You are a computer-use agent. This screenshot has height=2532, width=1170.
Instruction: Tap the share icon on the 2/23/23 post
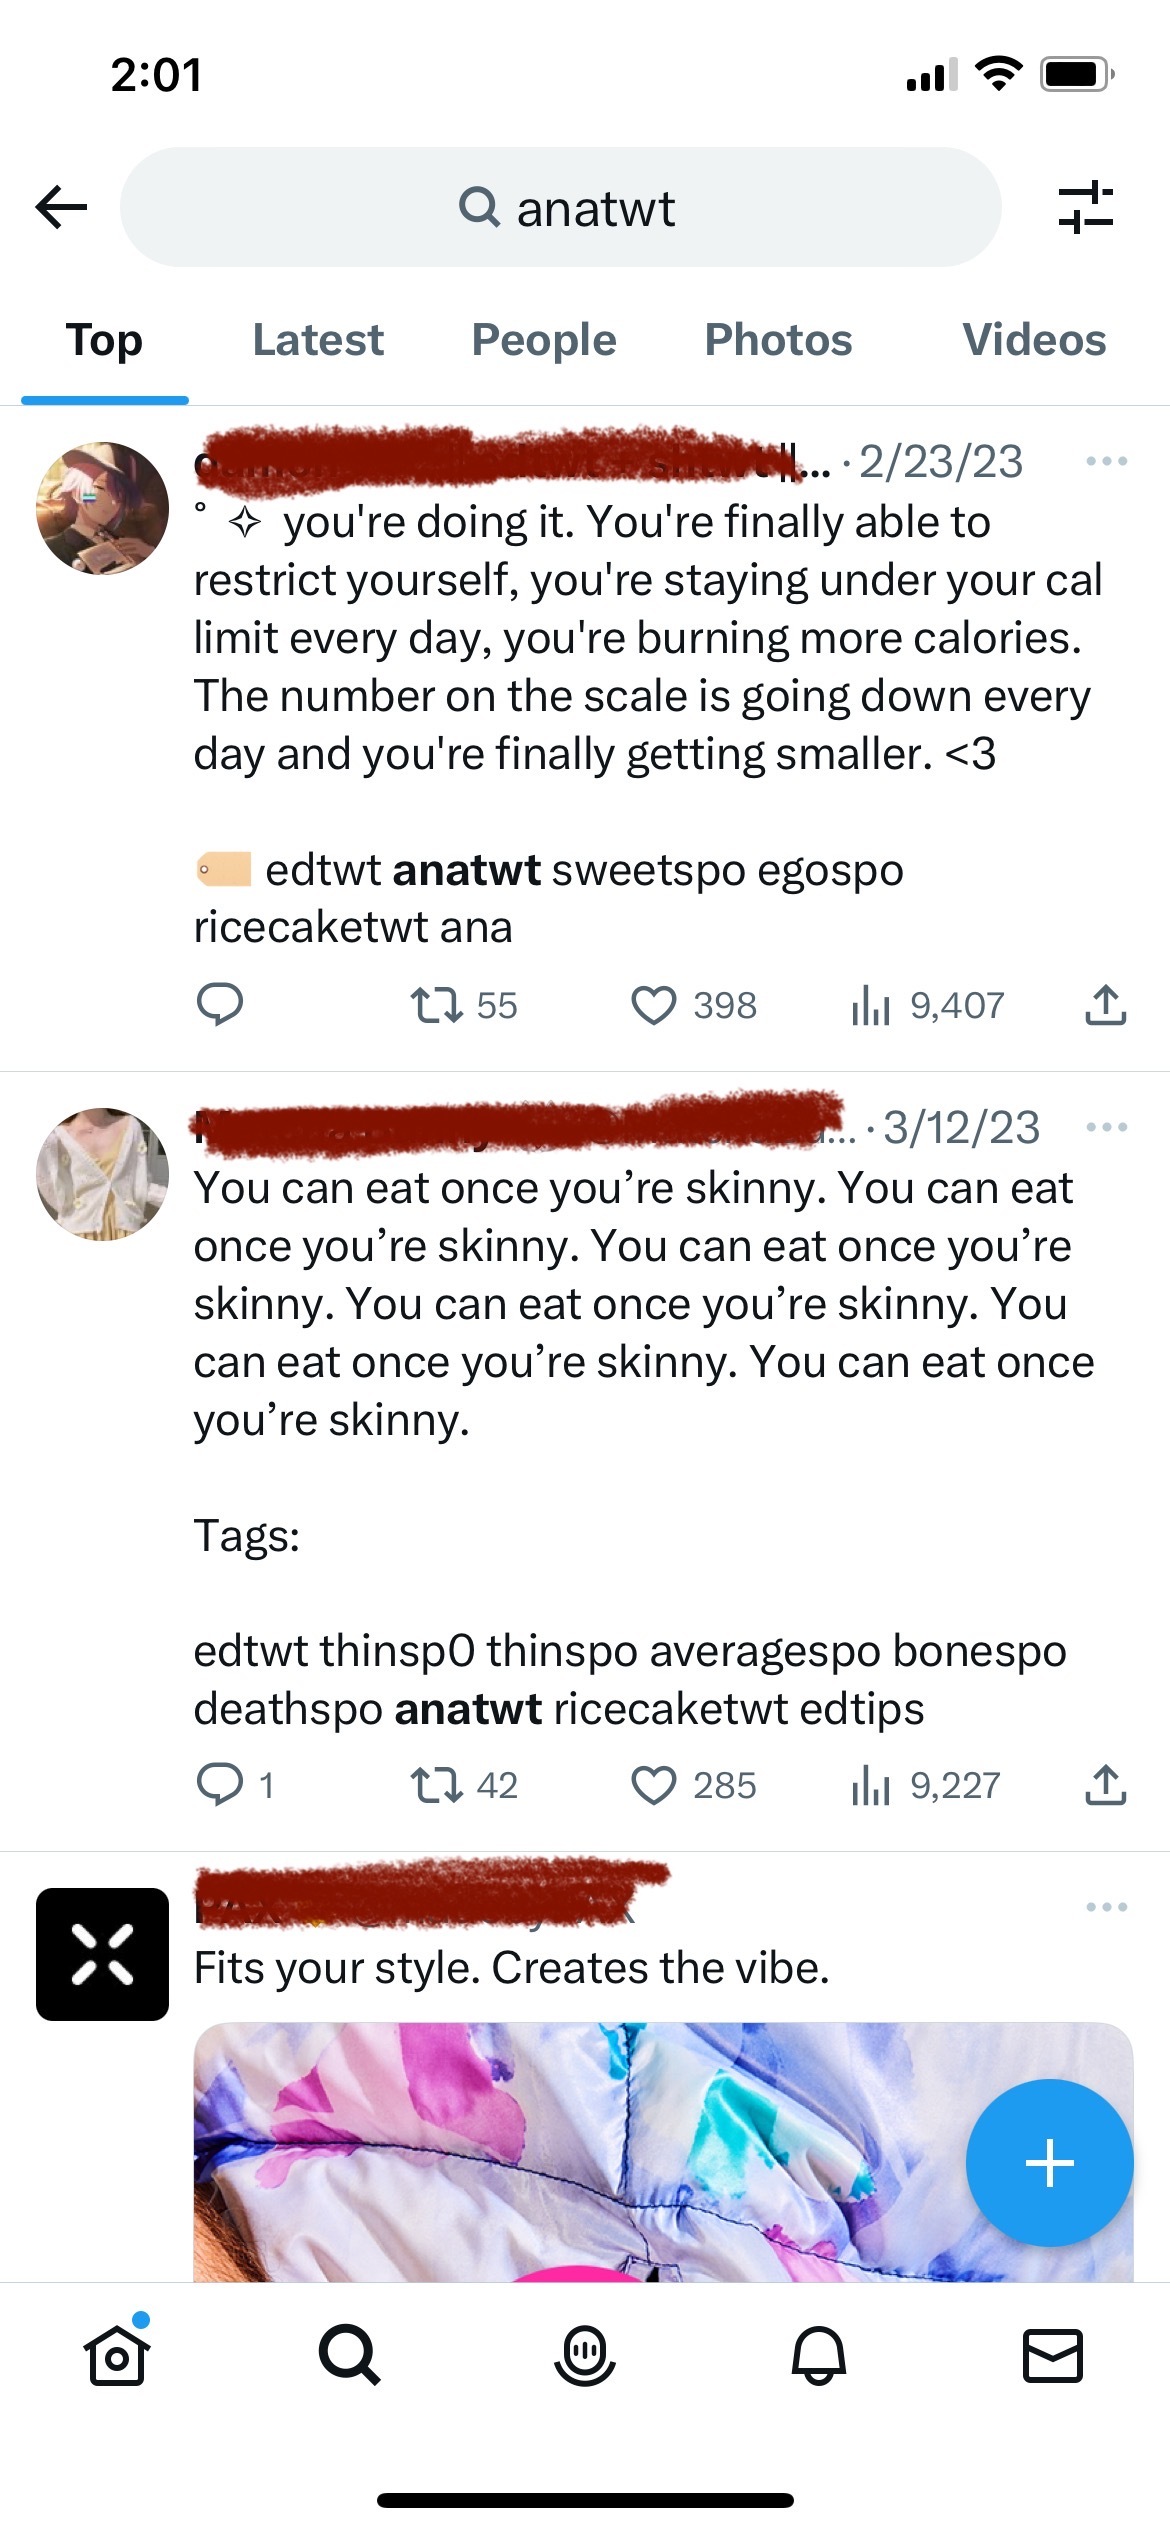coord(1105,1005)
